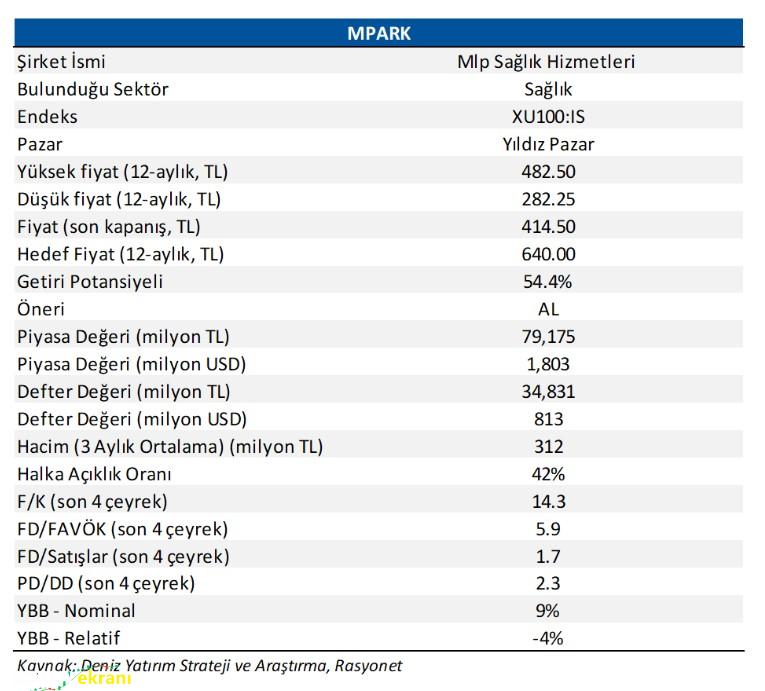Image resolution: width=765 pixels, height=691 pixels.
Task: Select the 414.50 last closing price
Action: point(548,227)
